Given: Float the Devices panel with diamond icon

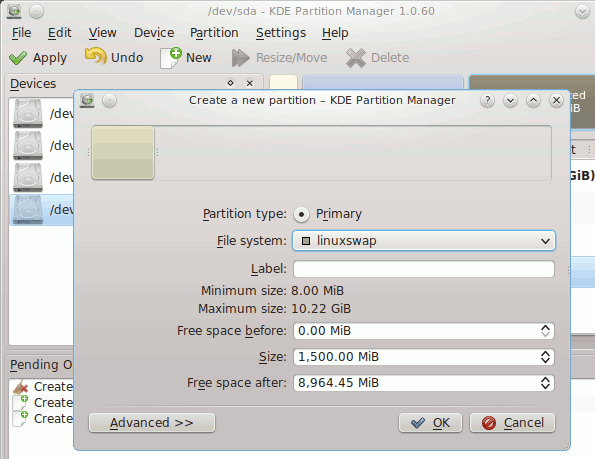Looking at the screenshot, I should tap(230, 83).
